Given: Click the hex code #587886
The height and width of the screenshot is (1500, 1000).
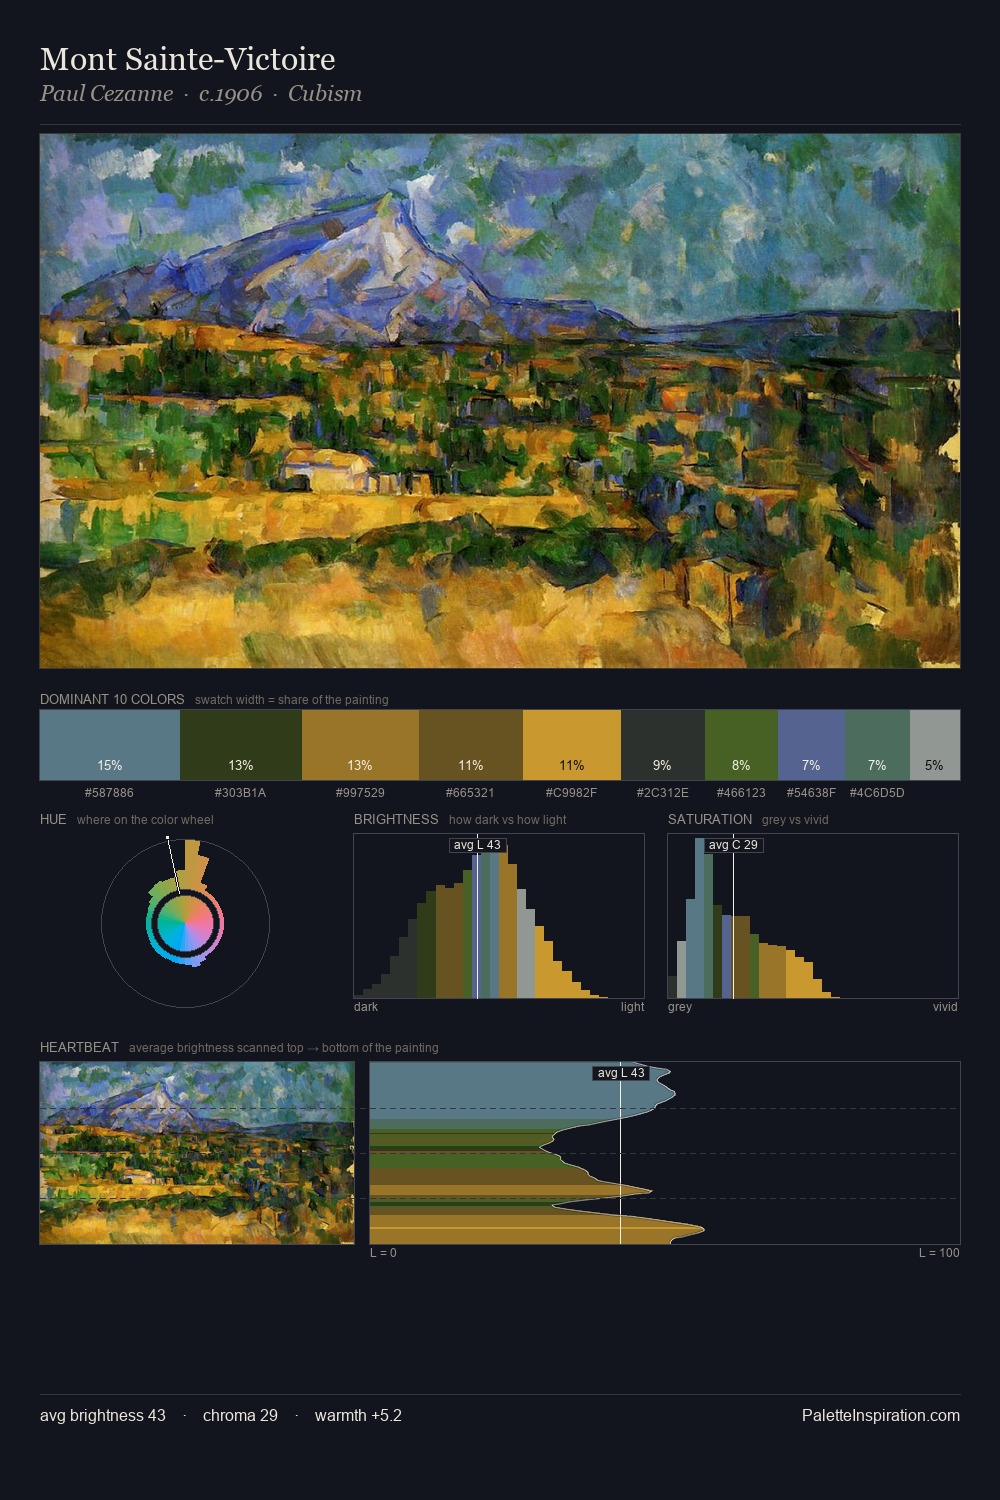Looking at the screenshot, I should [110, 793].
